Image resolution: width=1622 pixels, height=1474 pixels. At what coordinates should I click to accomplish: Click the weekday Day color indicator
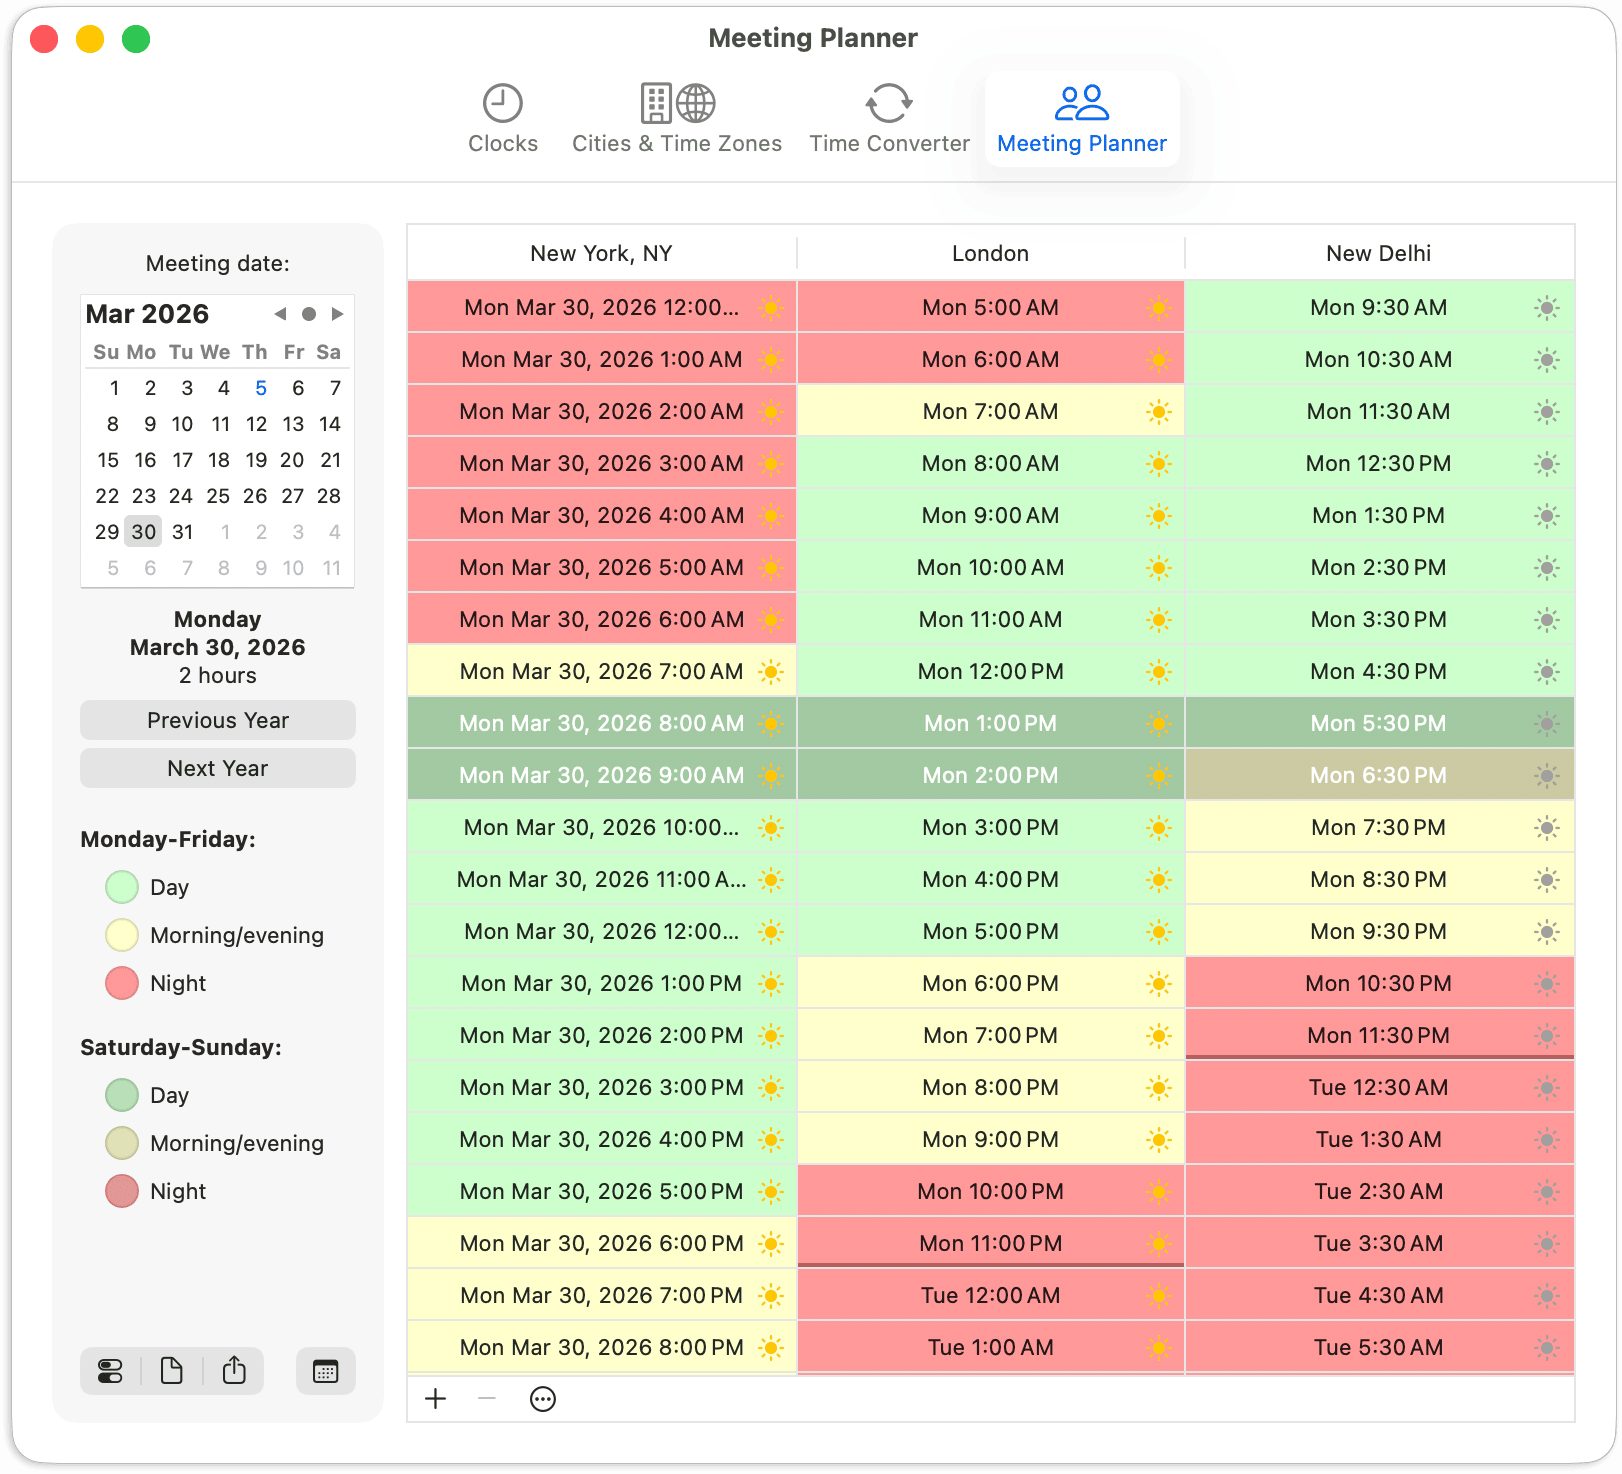[x=121, y=887]
